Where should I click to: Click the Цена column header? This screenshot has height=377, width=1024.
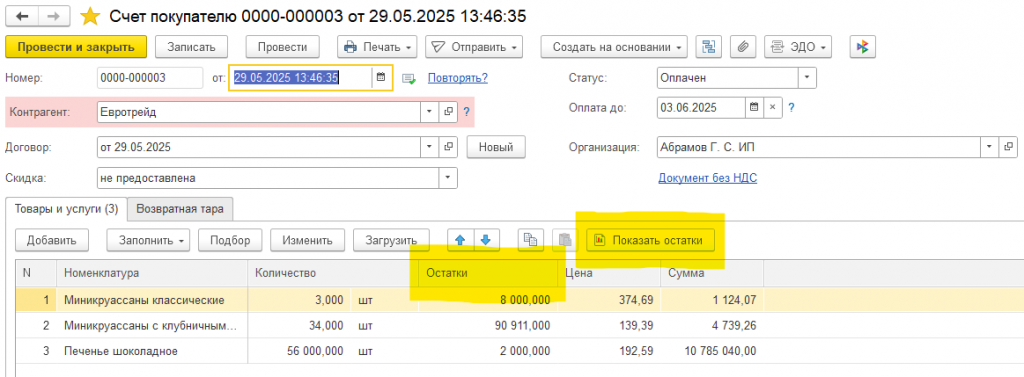pos(608,273)
